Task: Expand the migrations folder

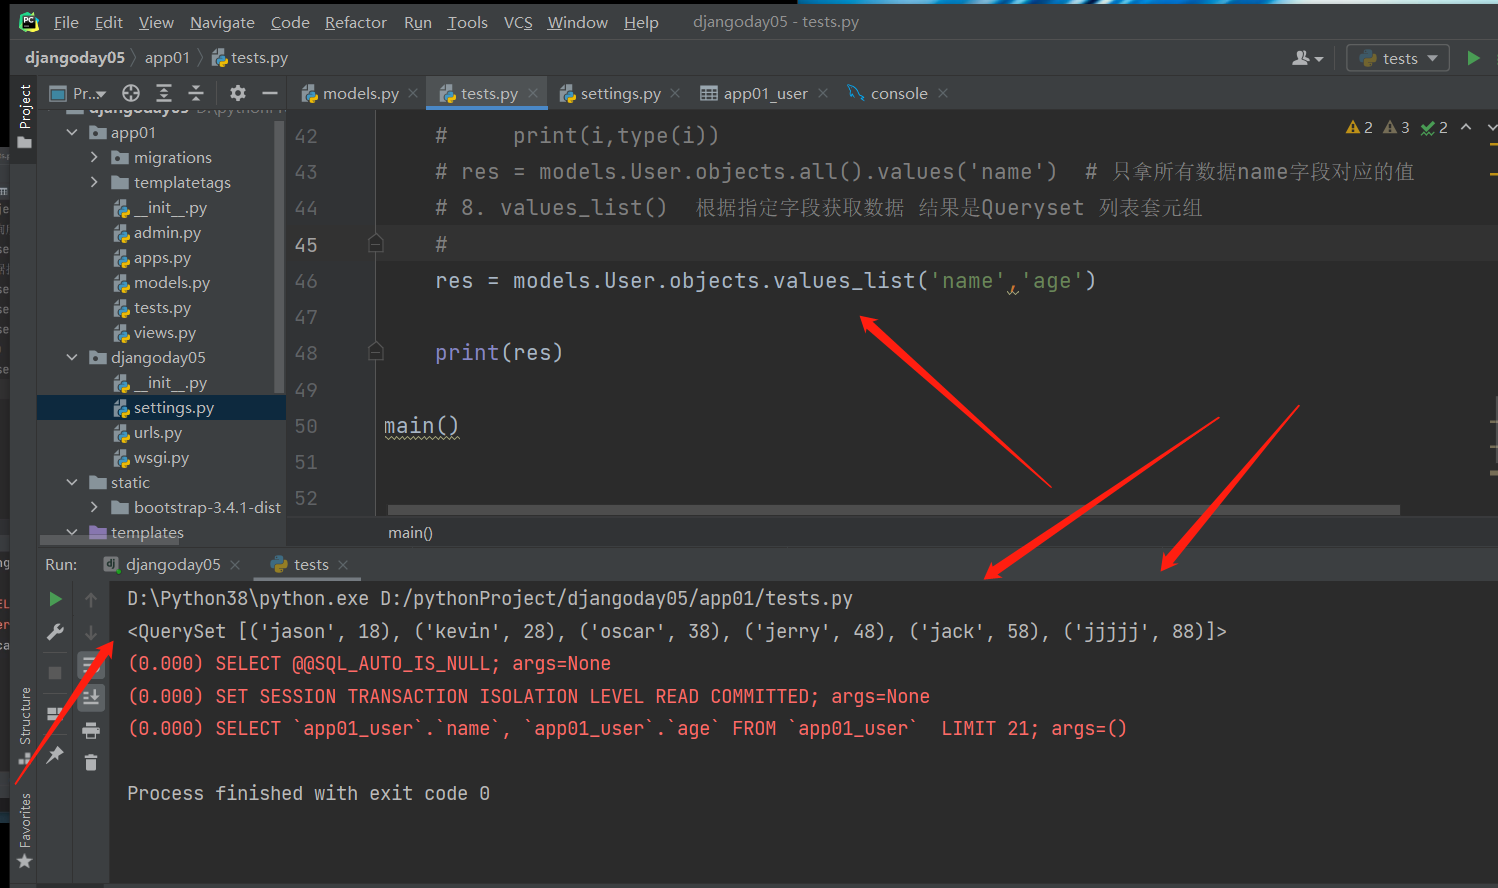Action: pos(94,157)
